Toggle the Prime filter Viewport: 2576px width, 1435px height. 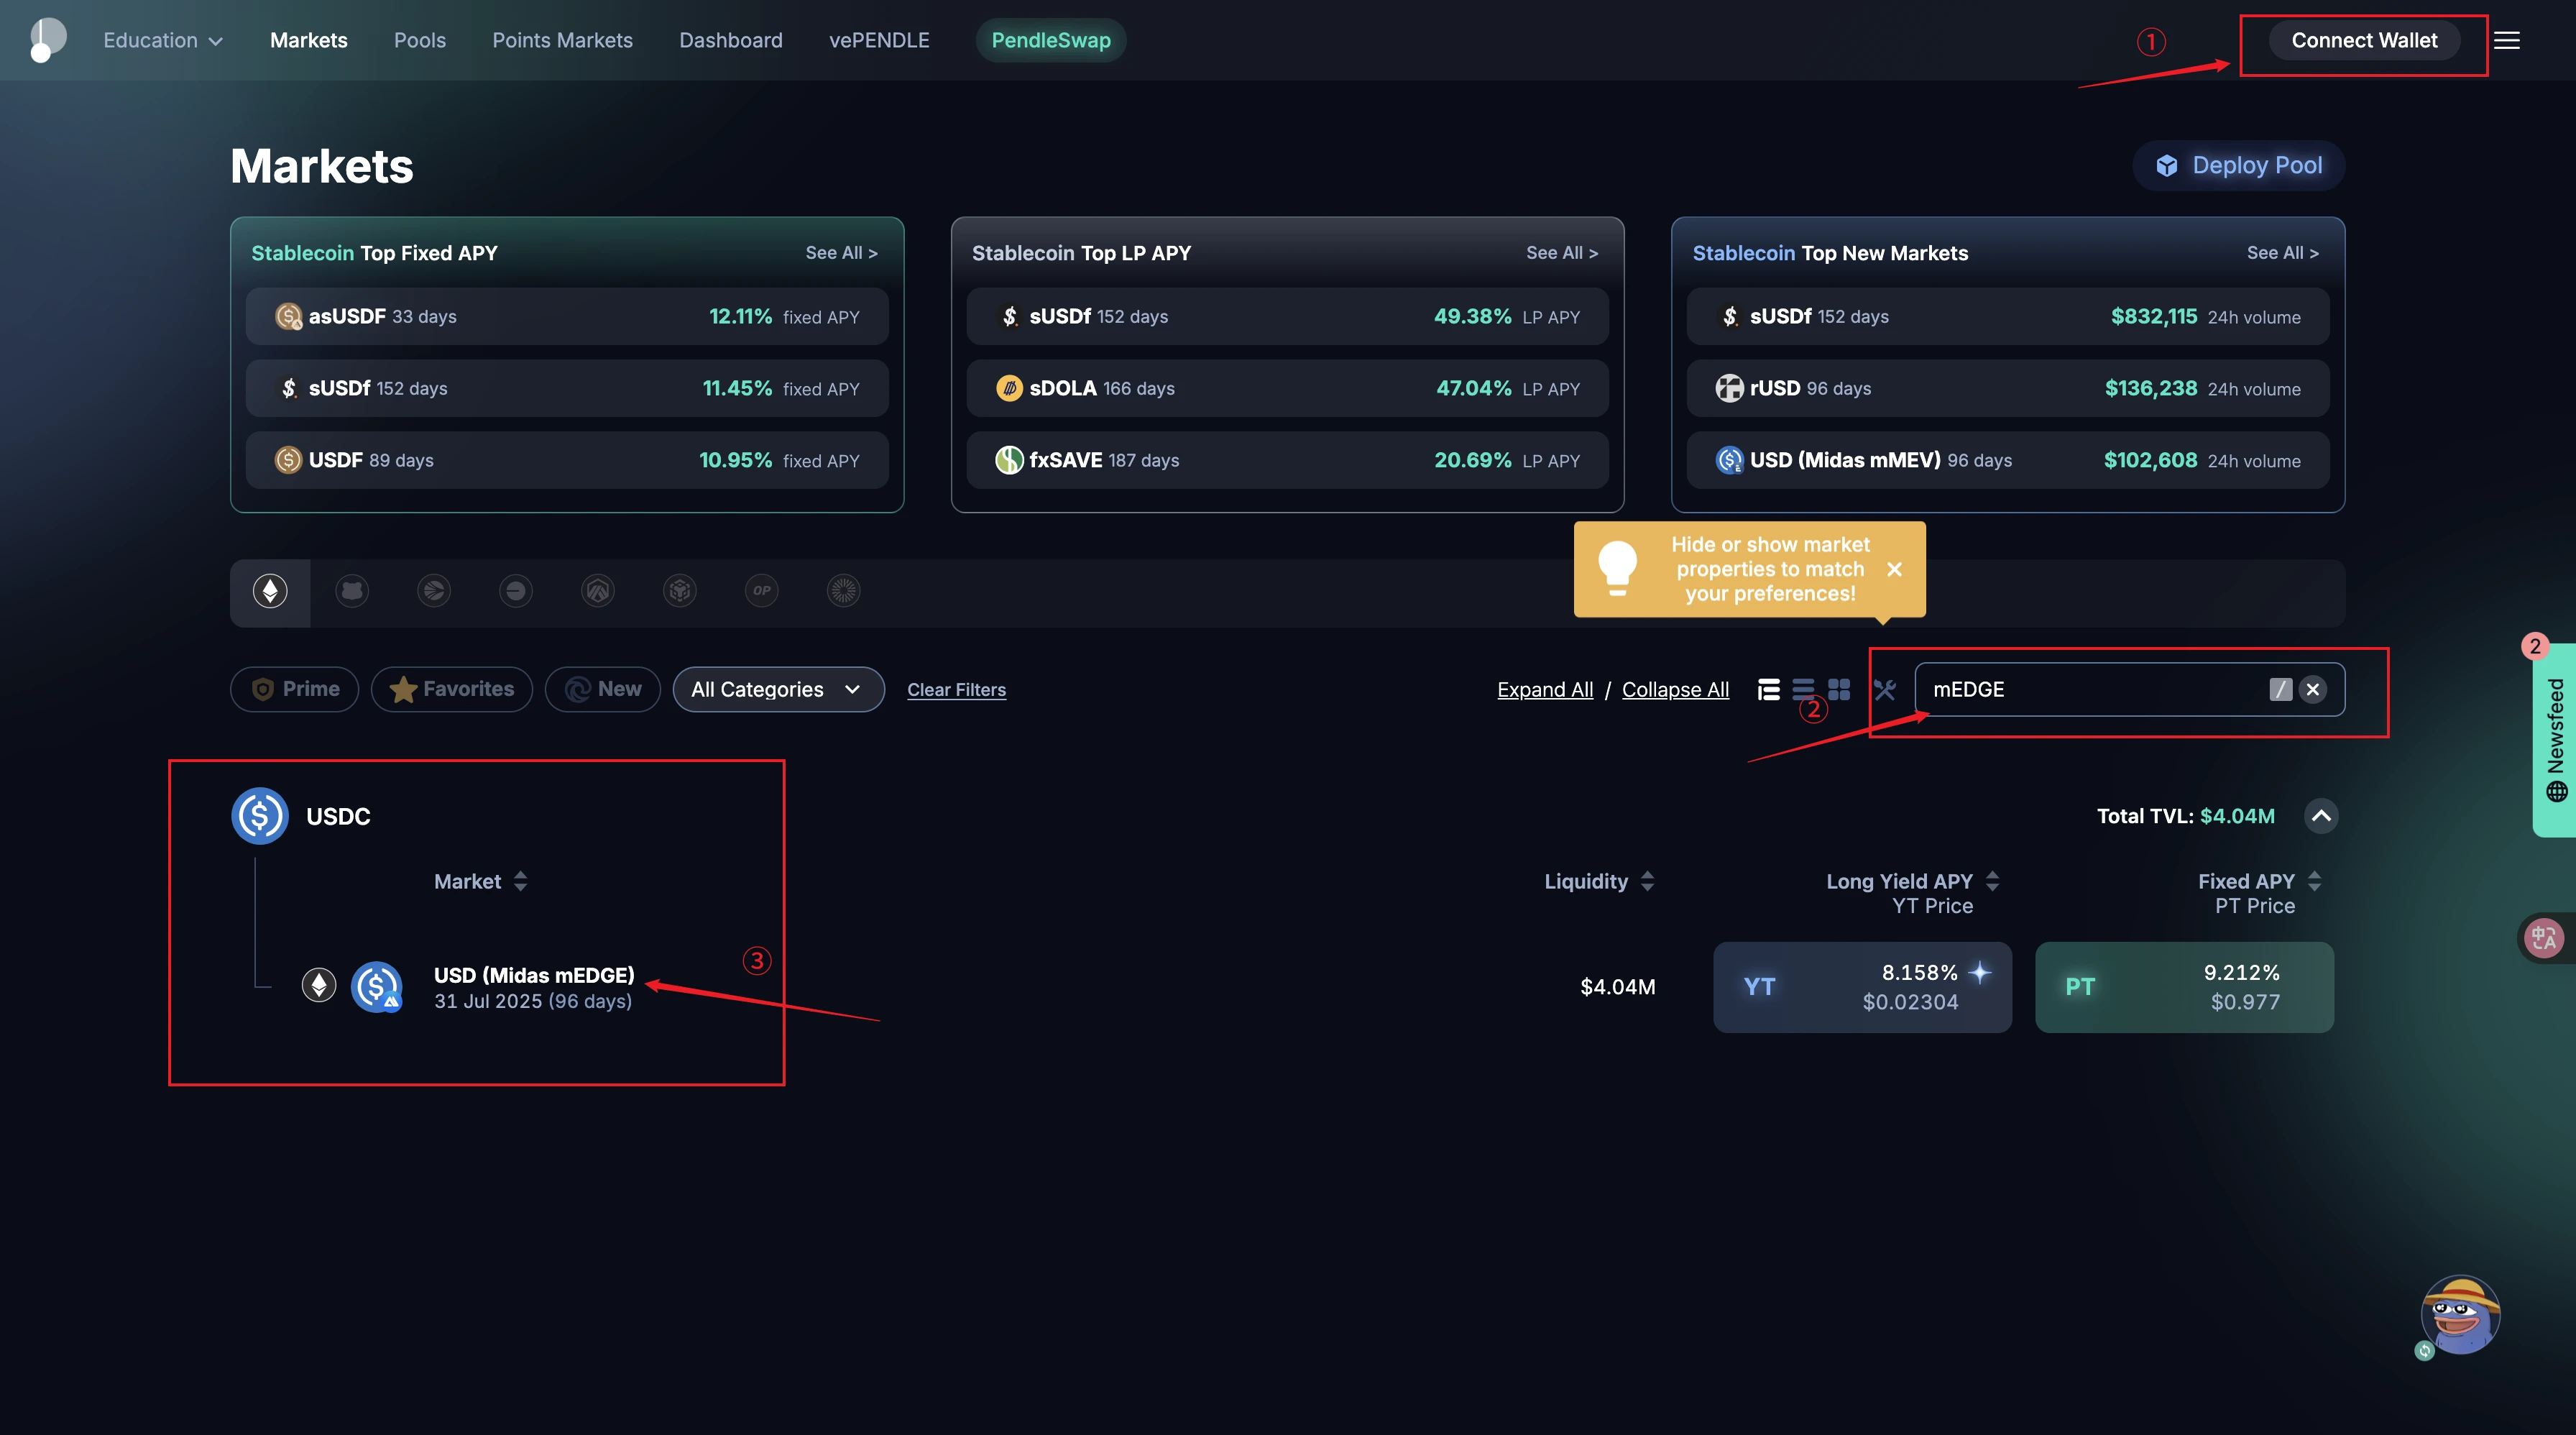tap(294, 689)
